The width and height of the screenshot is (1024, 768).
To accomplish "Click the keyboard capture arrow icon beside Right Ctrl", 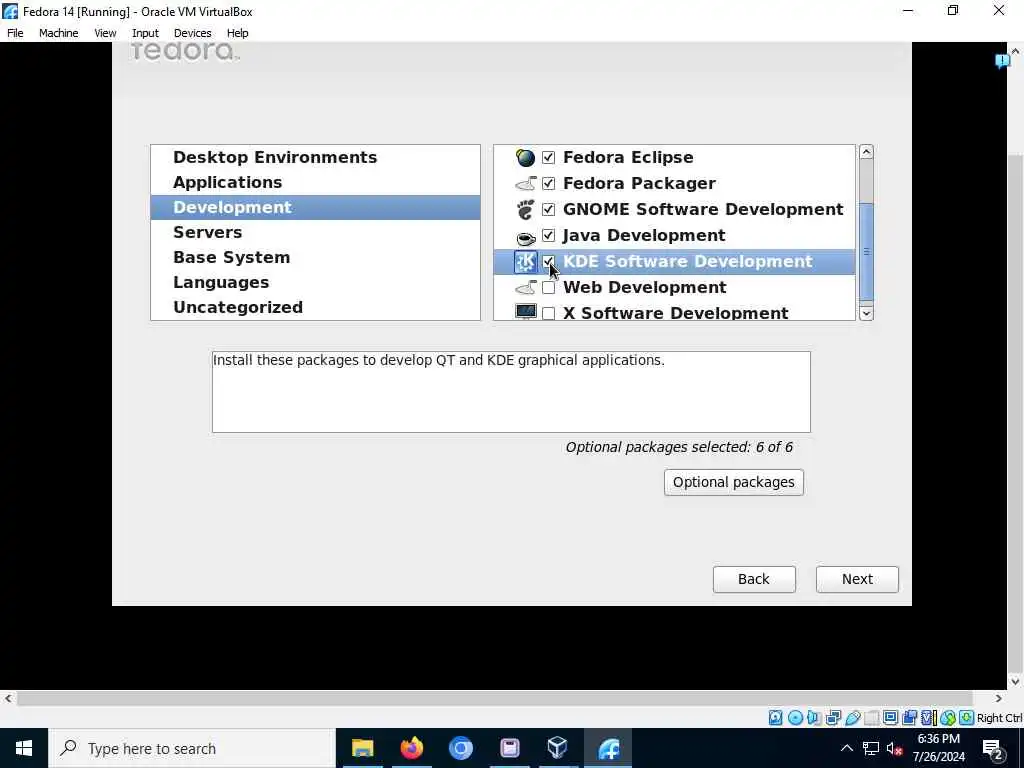I will tap(967, 718).
